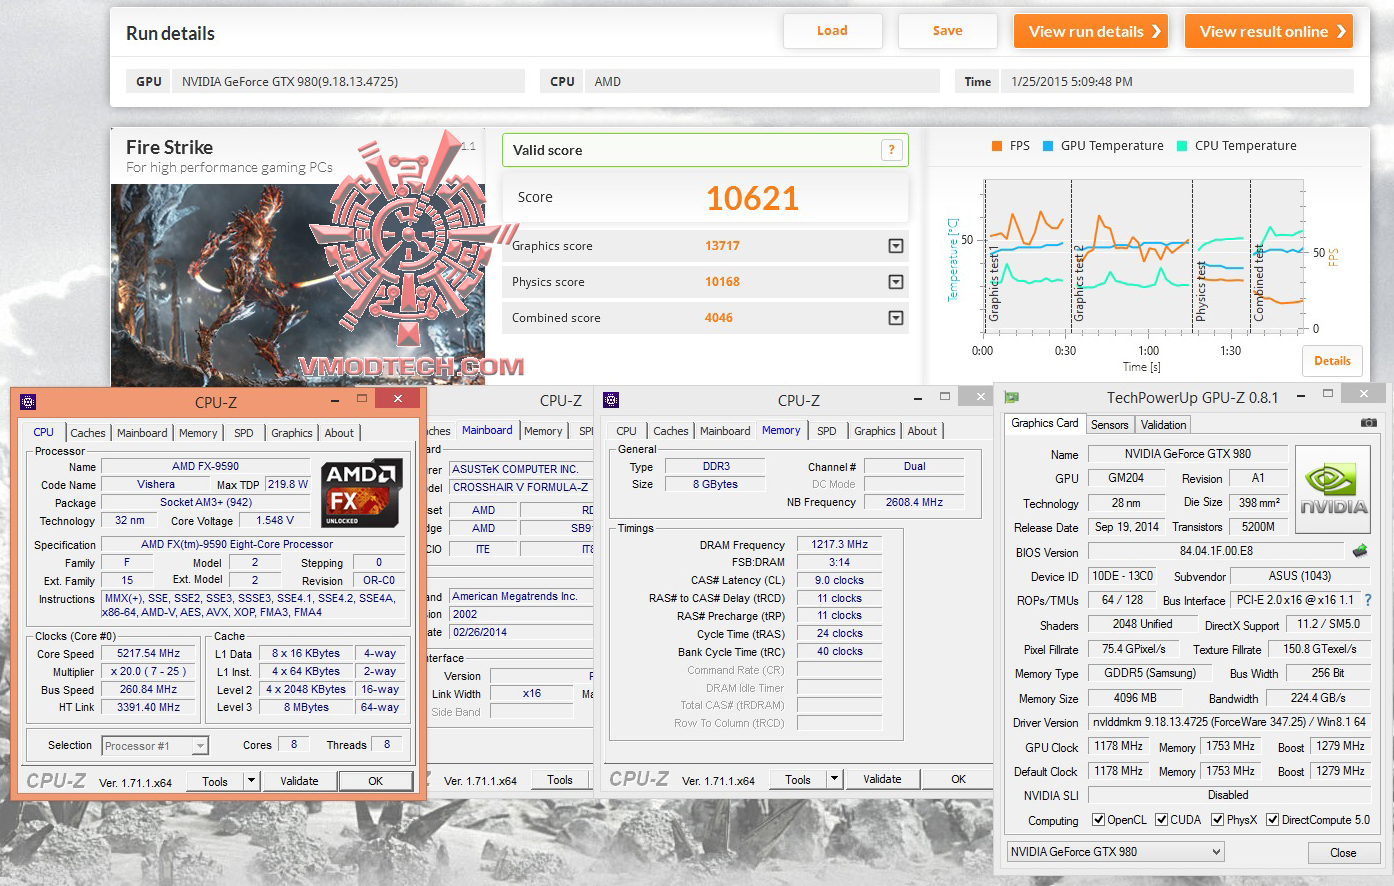Save the BIOS using the chip icon in GPU-Z

(1360, 551)
